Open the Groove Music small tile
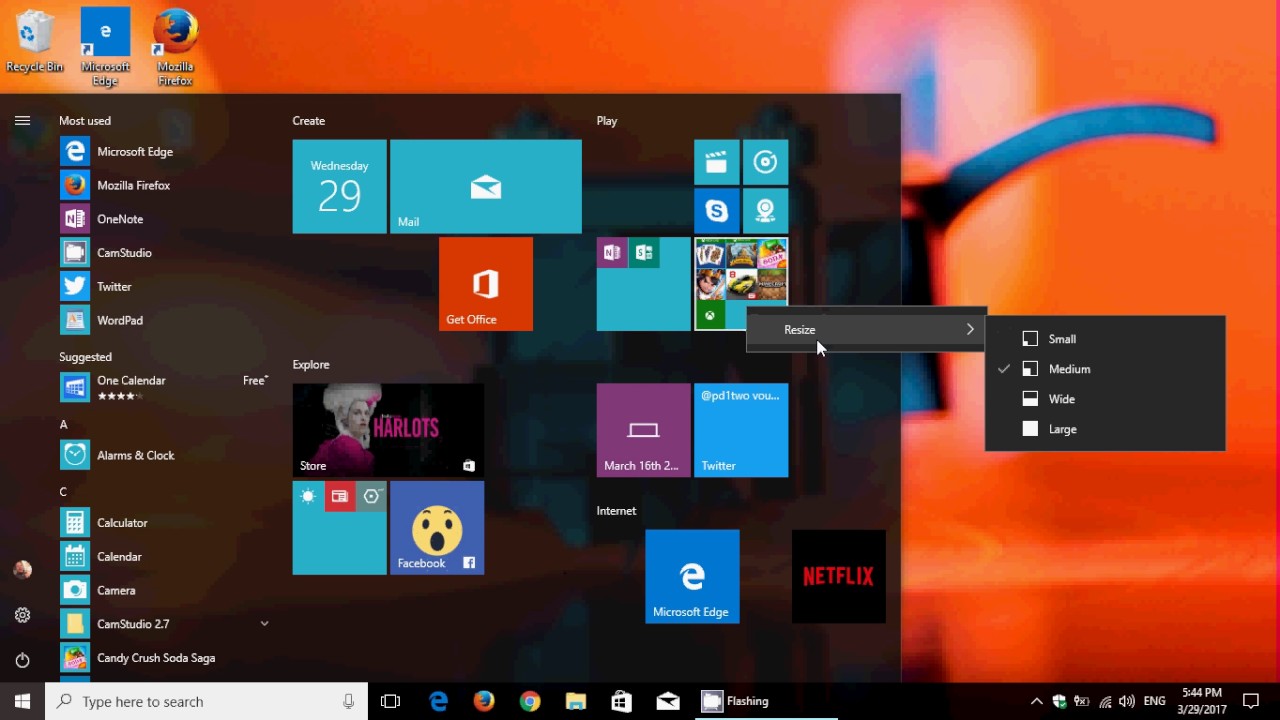 pos(765,162)
